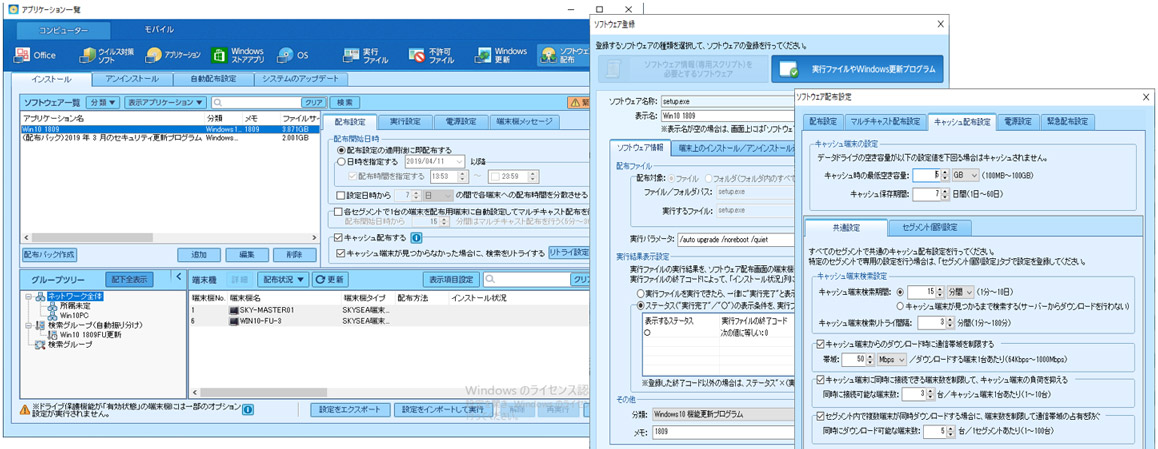This screenshot has width=1158, height=449.
Task: Select 実行ファイルやWindows更新プログラム software type
Action: pos(857,69)
